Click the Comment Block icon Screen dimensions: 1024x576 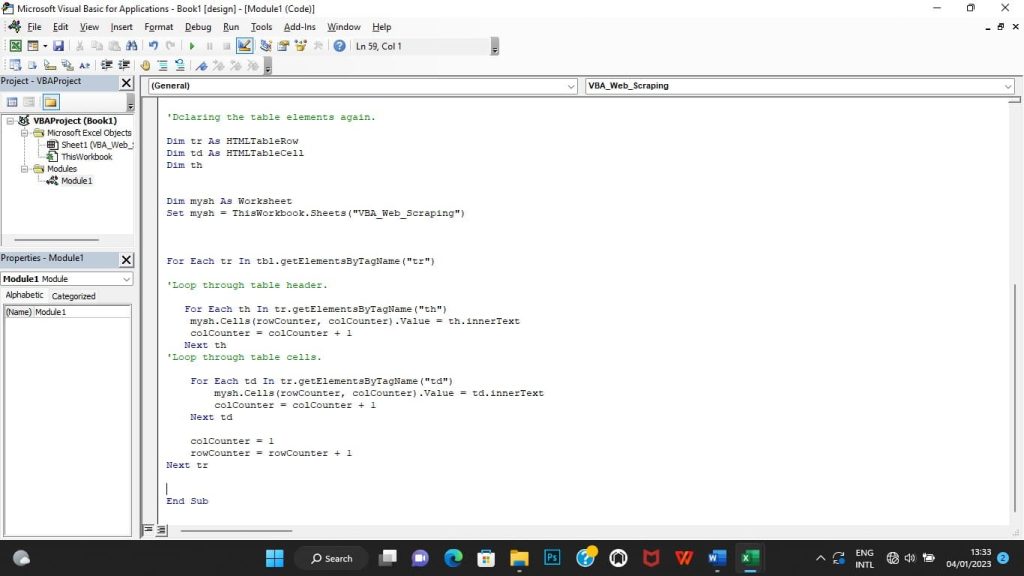point(163,65)
